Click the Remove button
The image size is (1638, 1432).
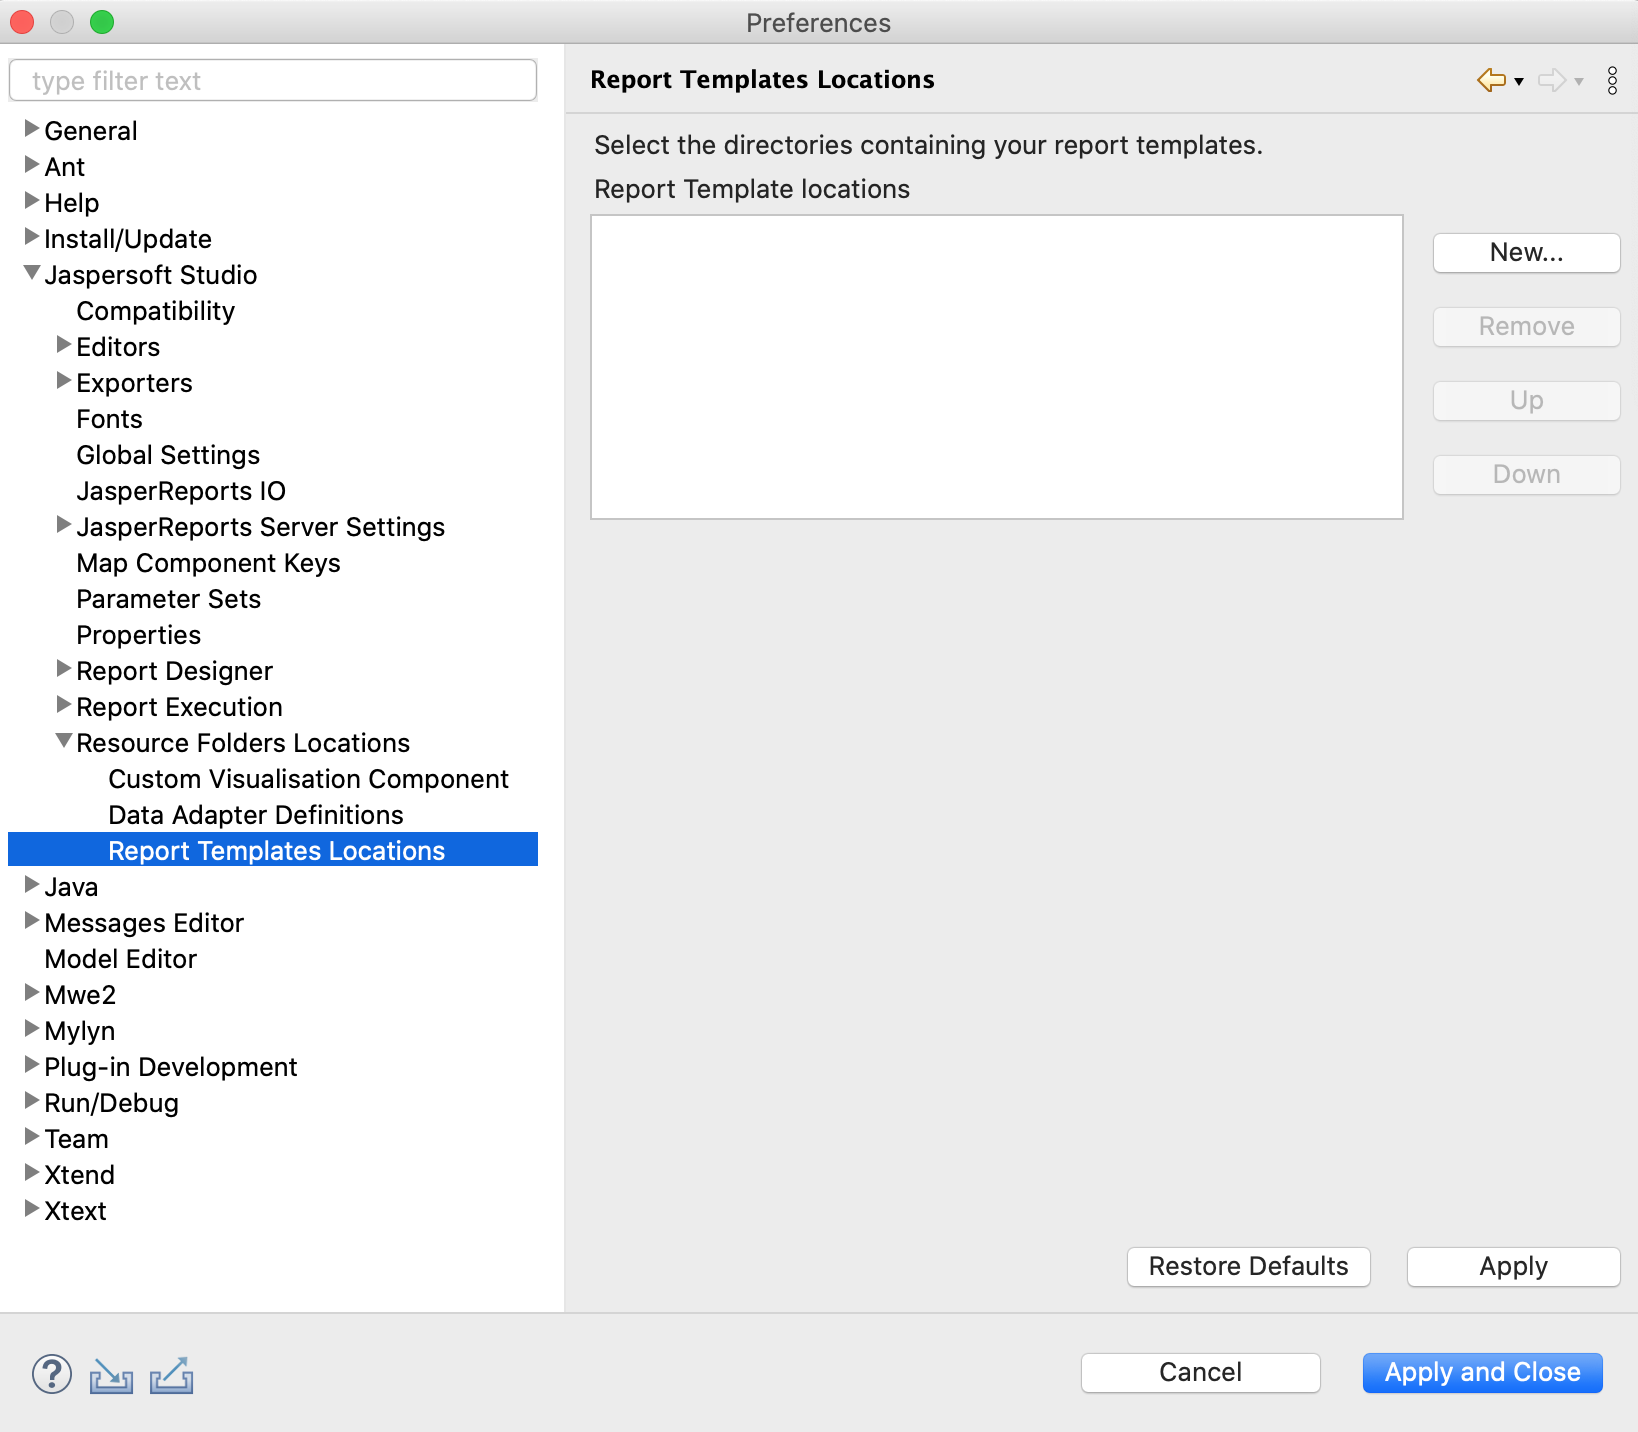point(1526,327)
